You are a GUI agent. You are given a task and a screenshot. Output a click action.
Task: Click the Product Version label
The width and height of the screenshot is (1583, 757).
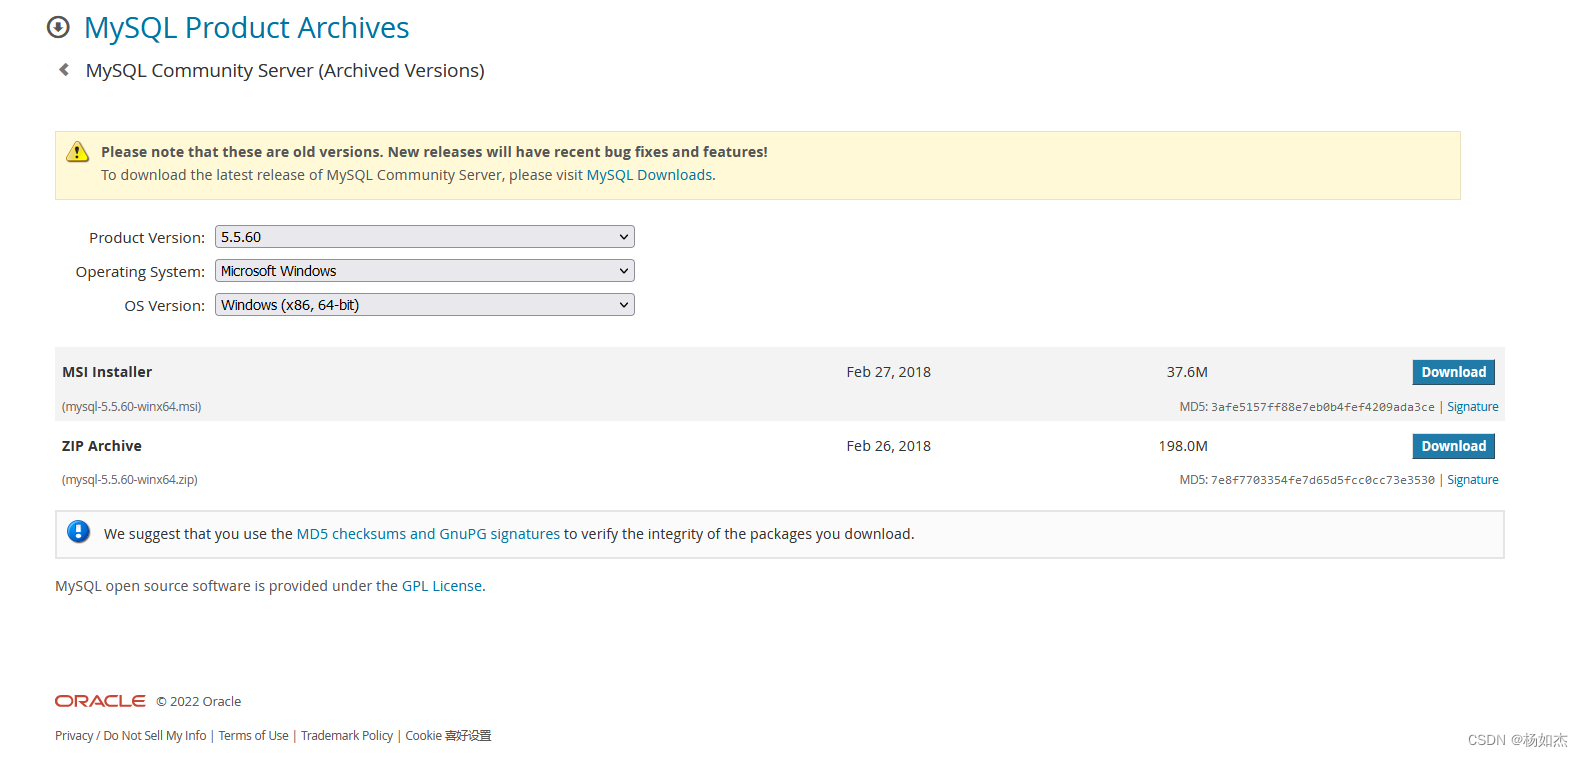147,238
